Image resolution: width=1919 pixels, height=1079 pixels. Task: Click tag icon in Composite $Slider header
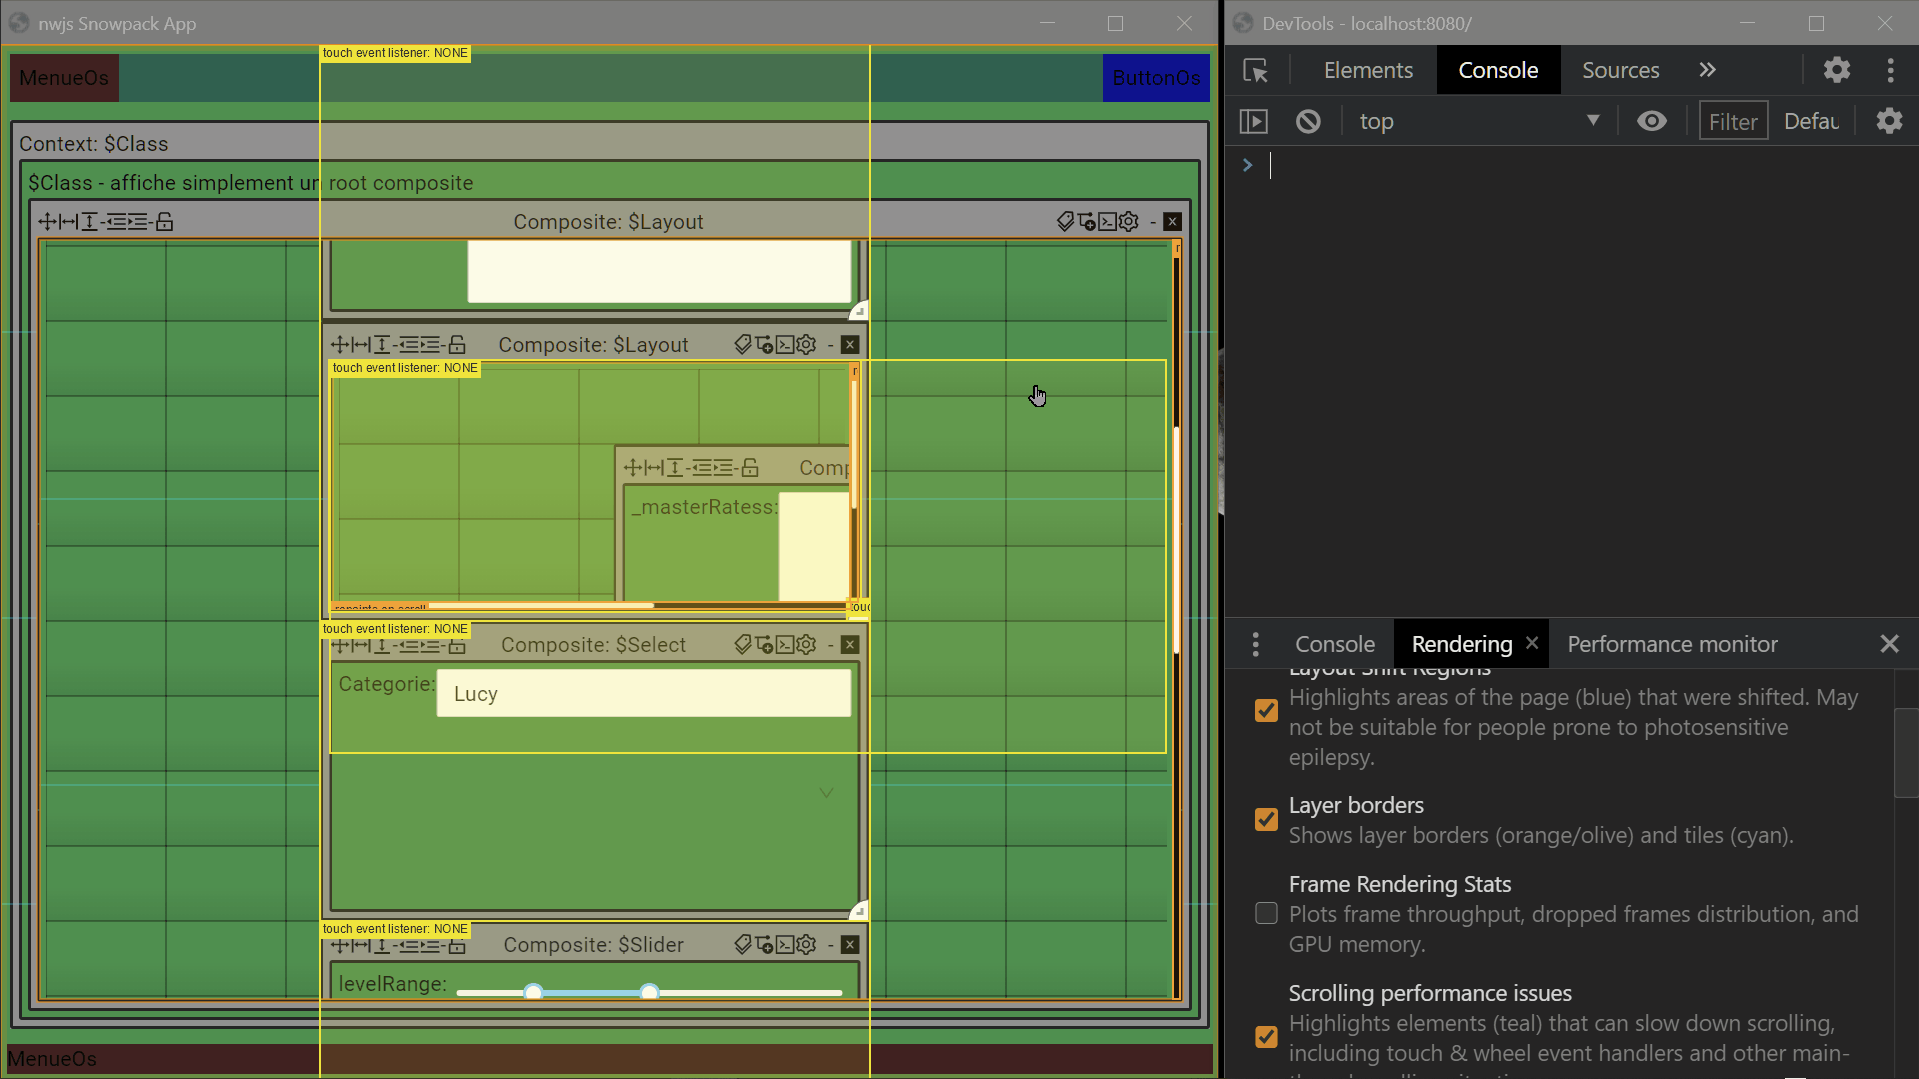(743, 945)
